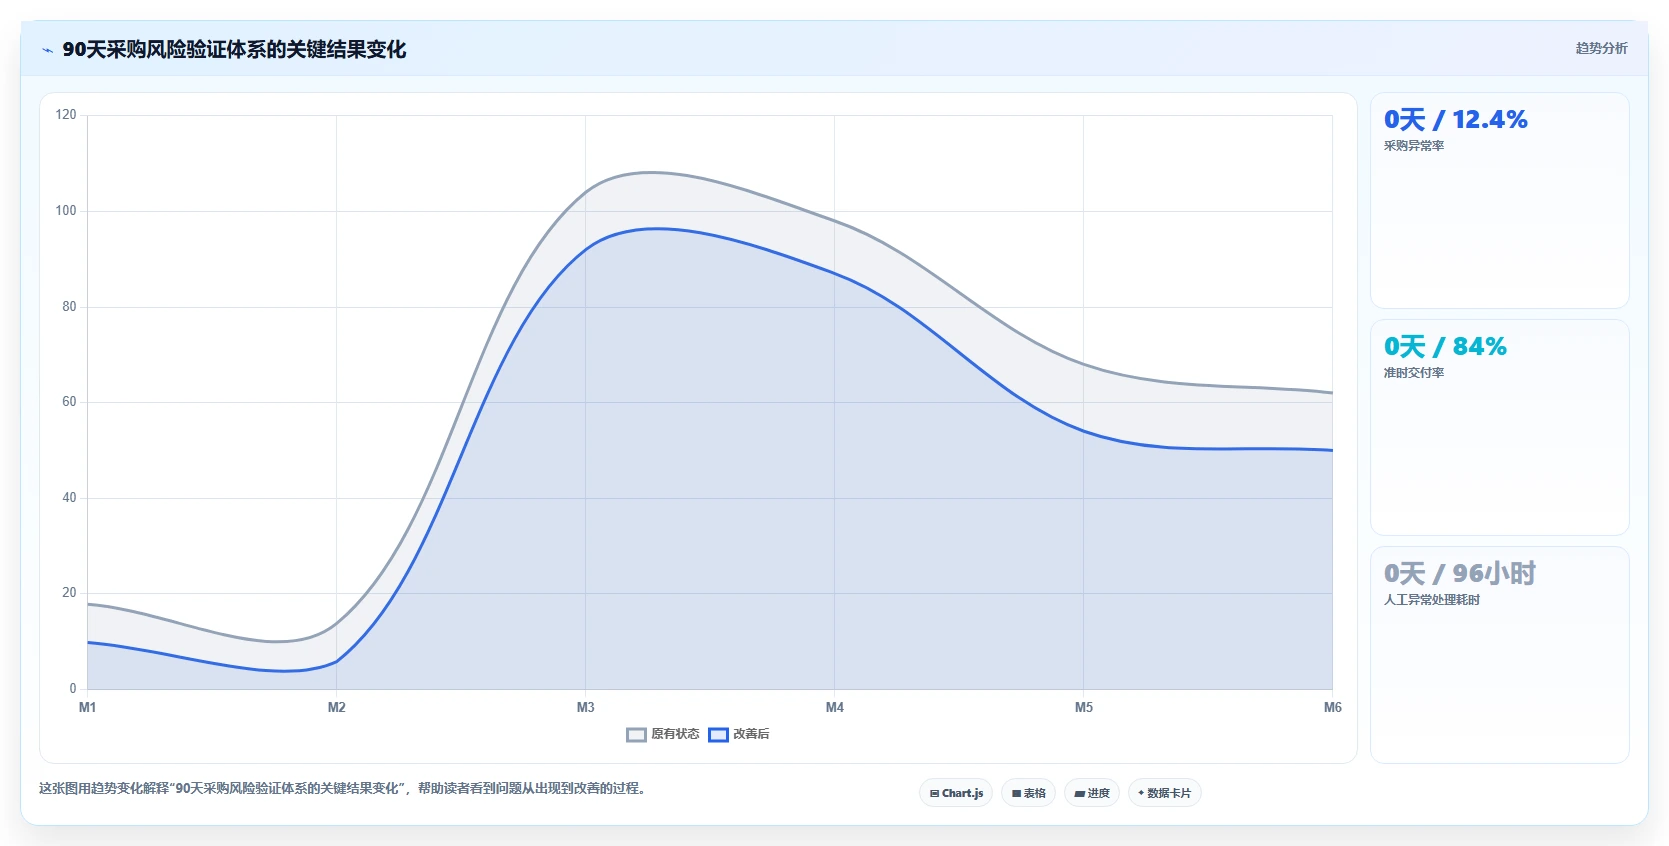Click the M3 x-axis label
This screenshot has width=1669, height=846.
click(x=586, y=707)
